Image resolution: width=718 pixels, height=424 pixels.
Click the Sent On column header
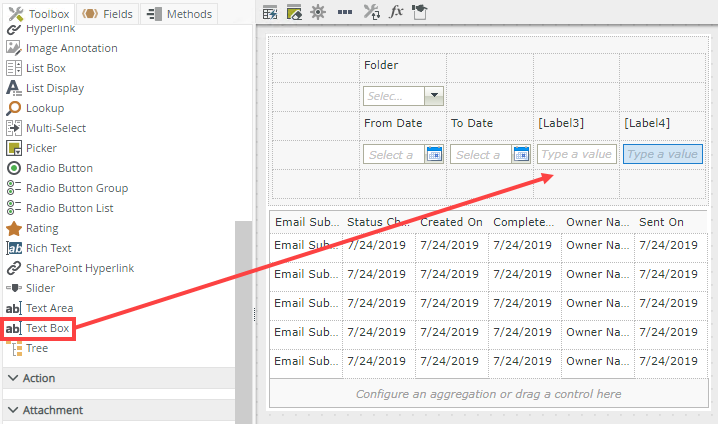[x=671, y=222]
